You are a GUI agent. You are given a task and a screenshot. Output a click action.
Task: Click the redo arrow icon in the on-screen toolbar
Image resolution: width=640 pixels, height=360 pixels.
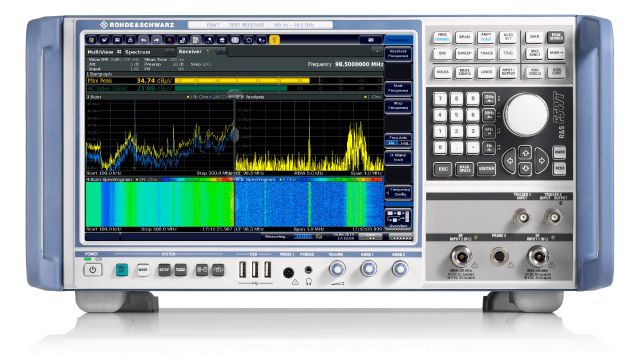pyautogui.click(x=156, y=40)
